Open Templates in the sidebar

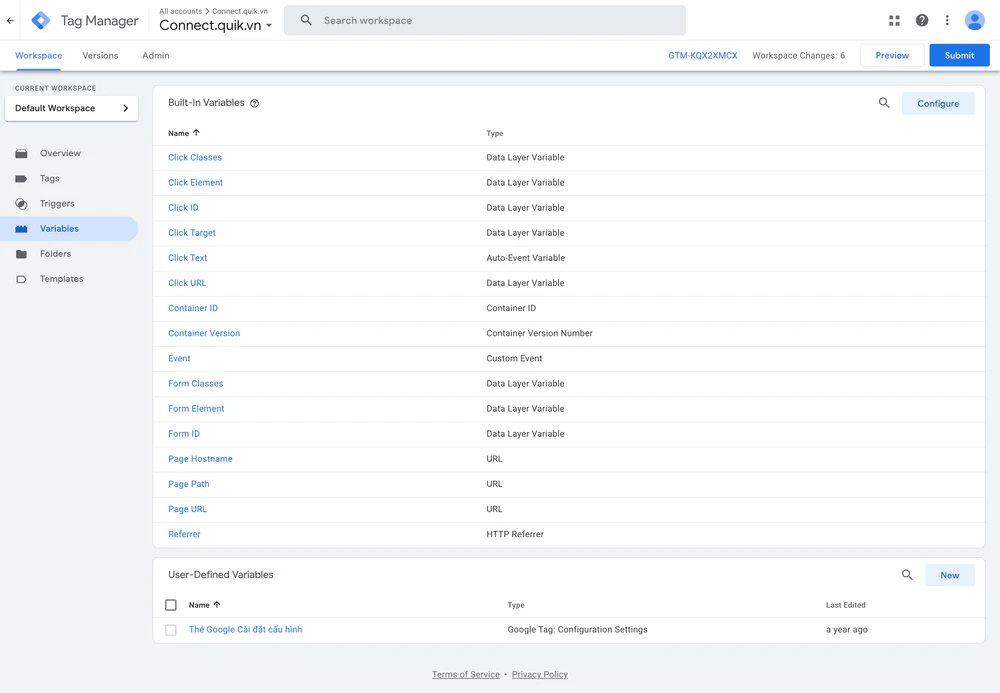pos(61,279)
